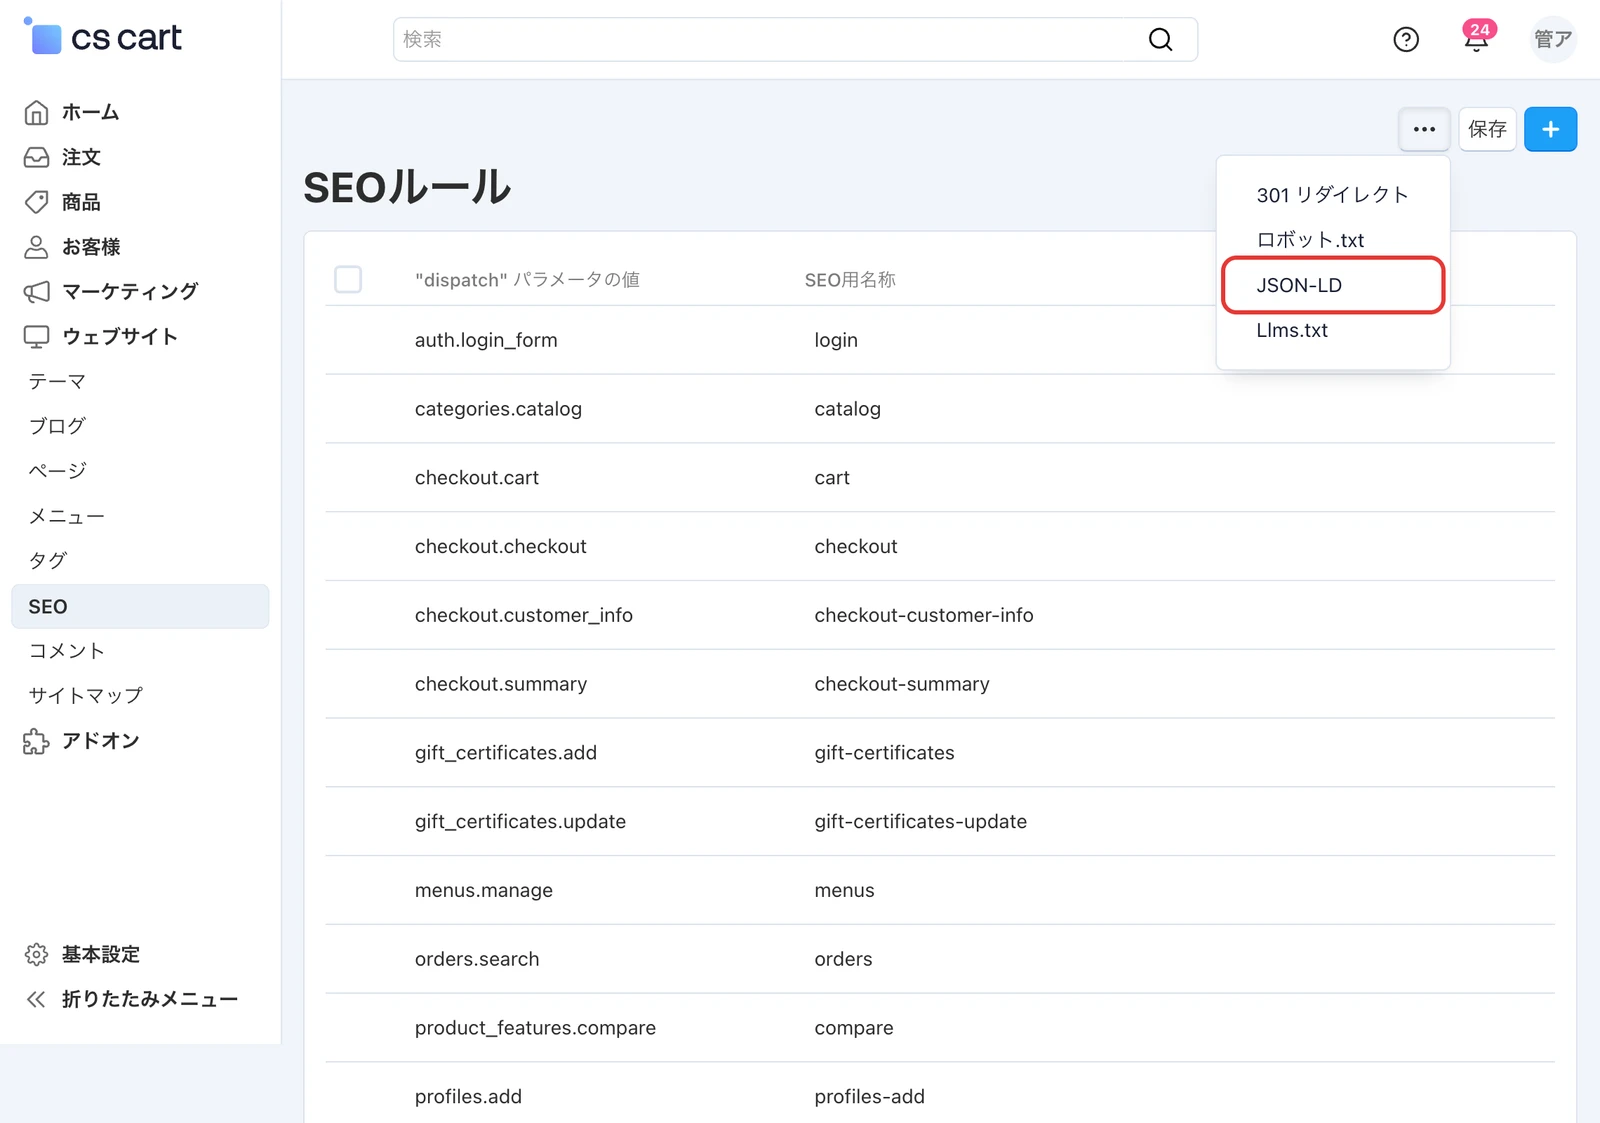
Task: Open マーケティング in the sidebar
Action: [x=130, y=292]
